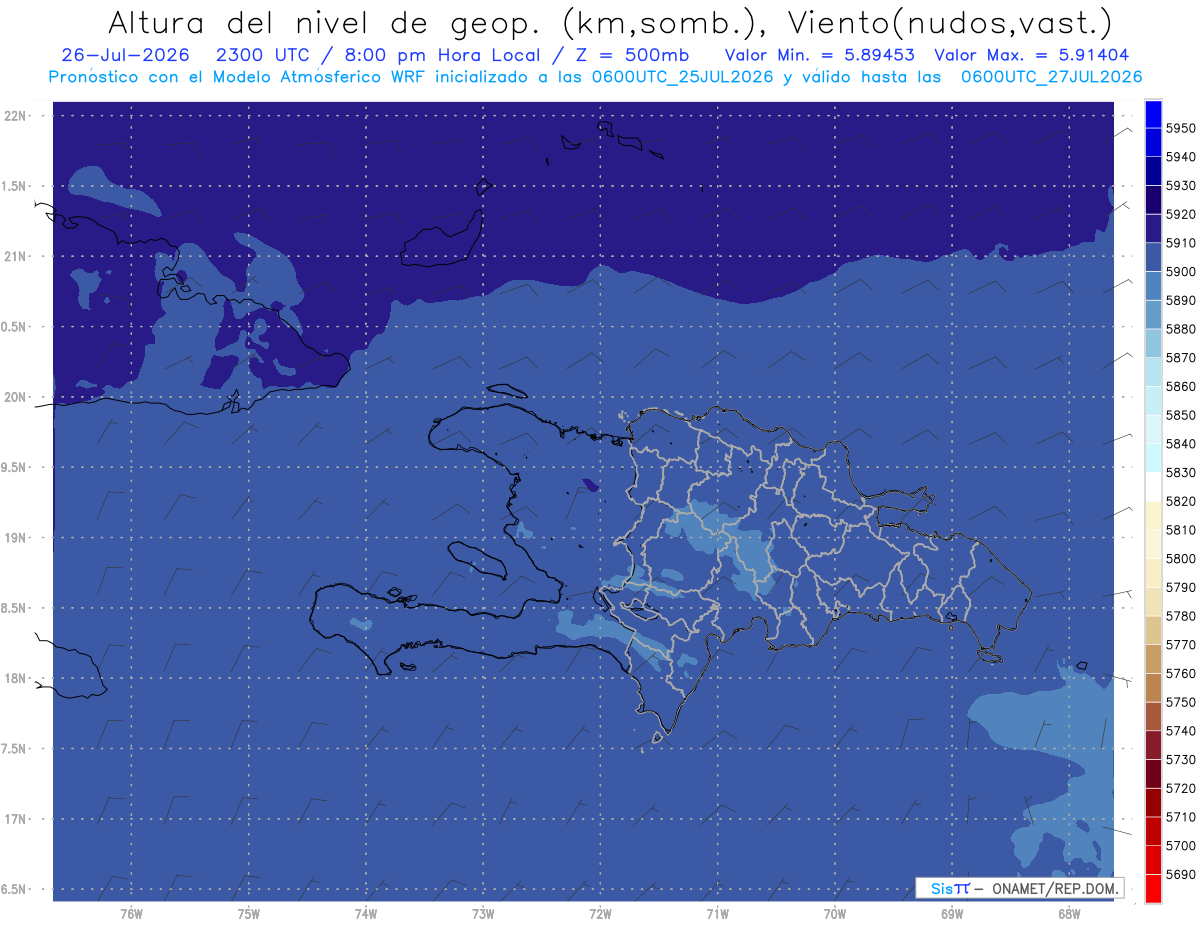1200x927 pixels.
Task: Click the "8:00 pm Hora Local" text
Action: pos(444,55)
